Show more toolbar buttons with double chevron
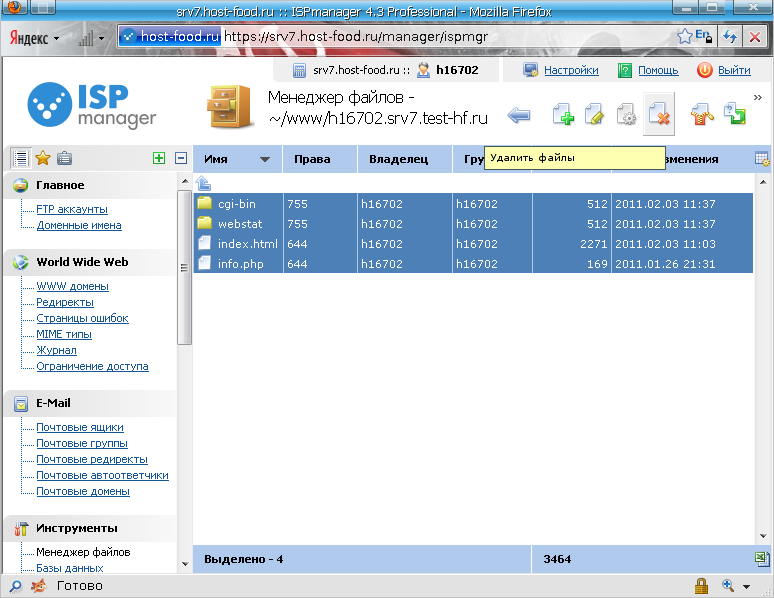Screen dimensions: 774x598 [758, 98]
